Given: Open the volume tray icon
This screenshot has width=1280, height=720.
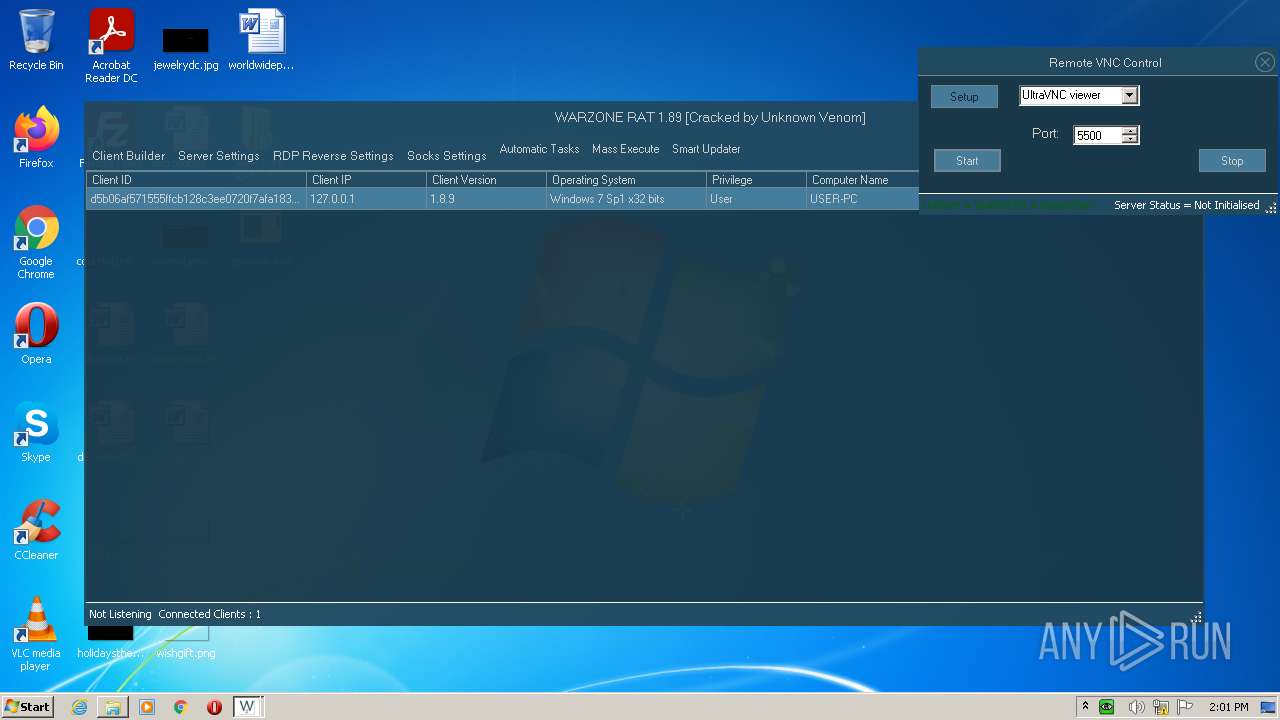Looking at the screenshot, I should click(x=1137, y=707).
